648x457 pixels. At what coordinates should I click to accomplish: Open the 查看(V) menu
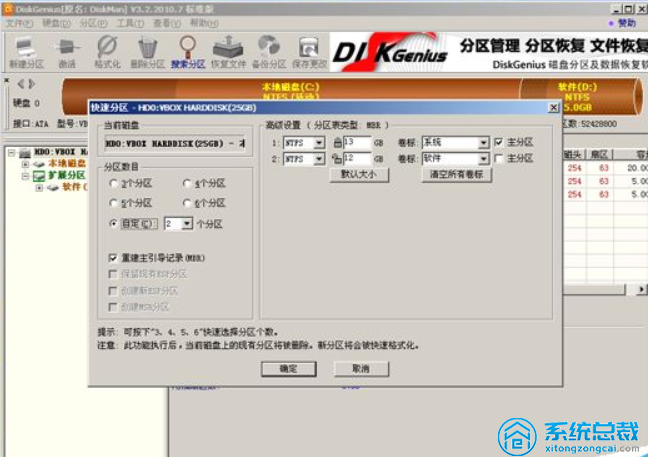167,23
